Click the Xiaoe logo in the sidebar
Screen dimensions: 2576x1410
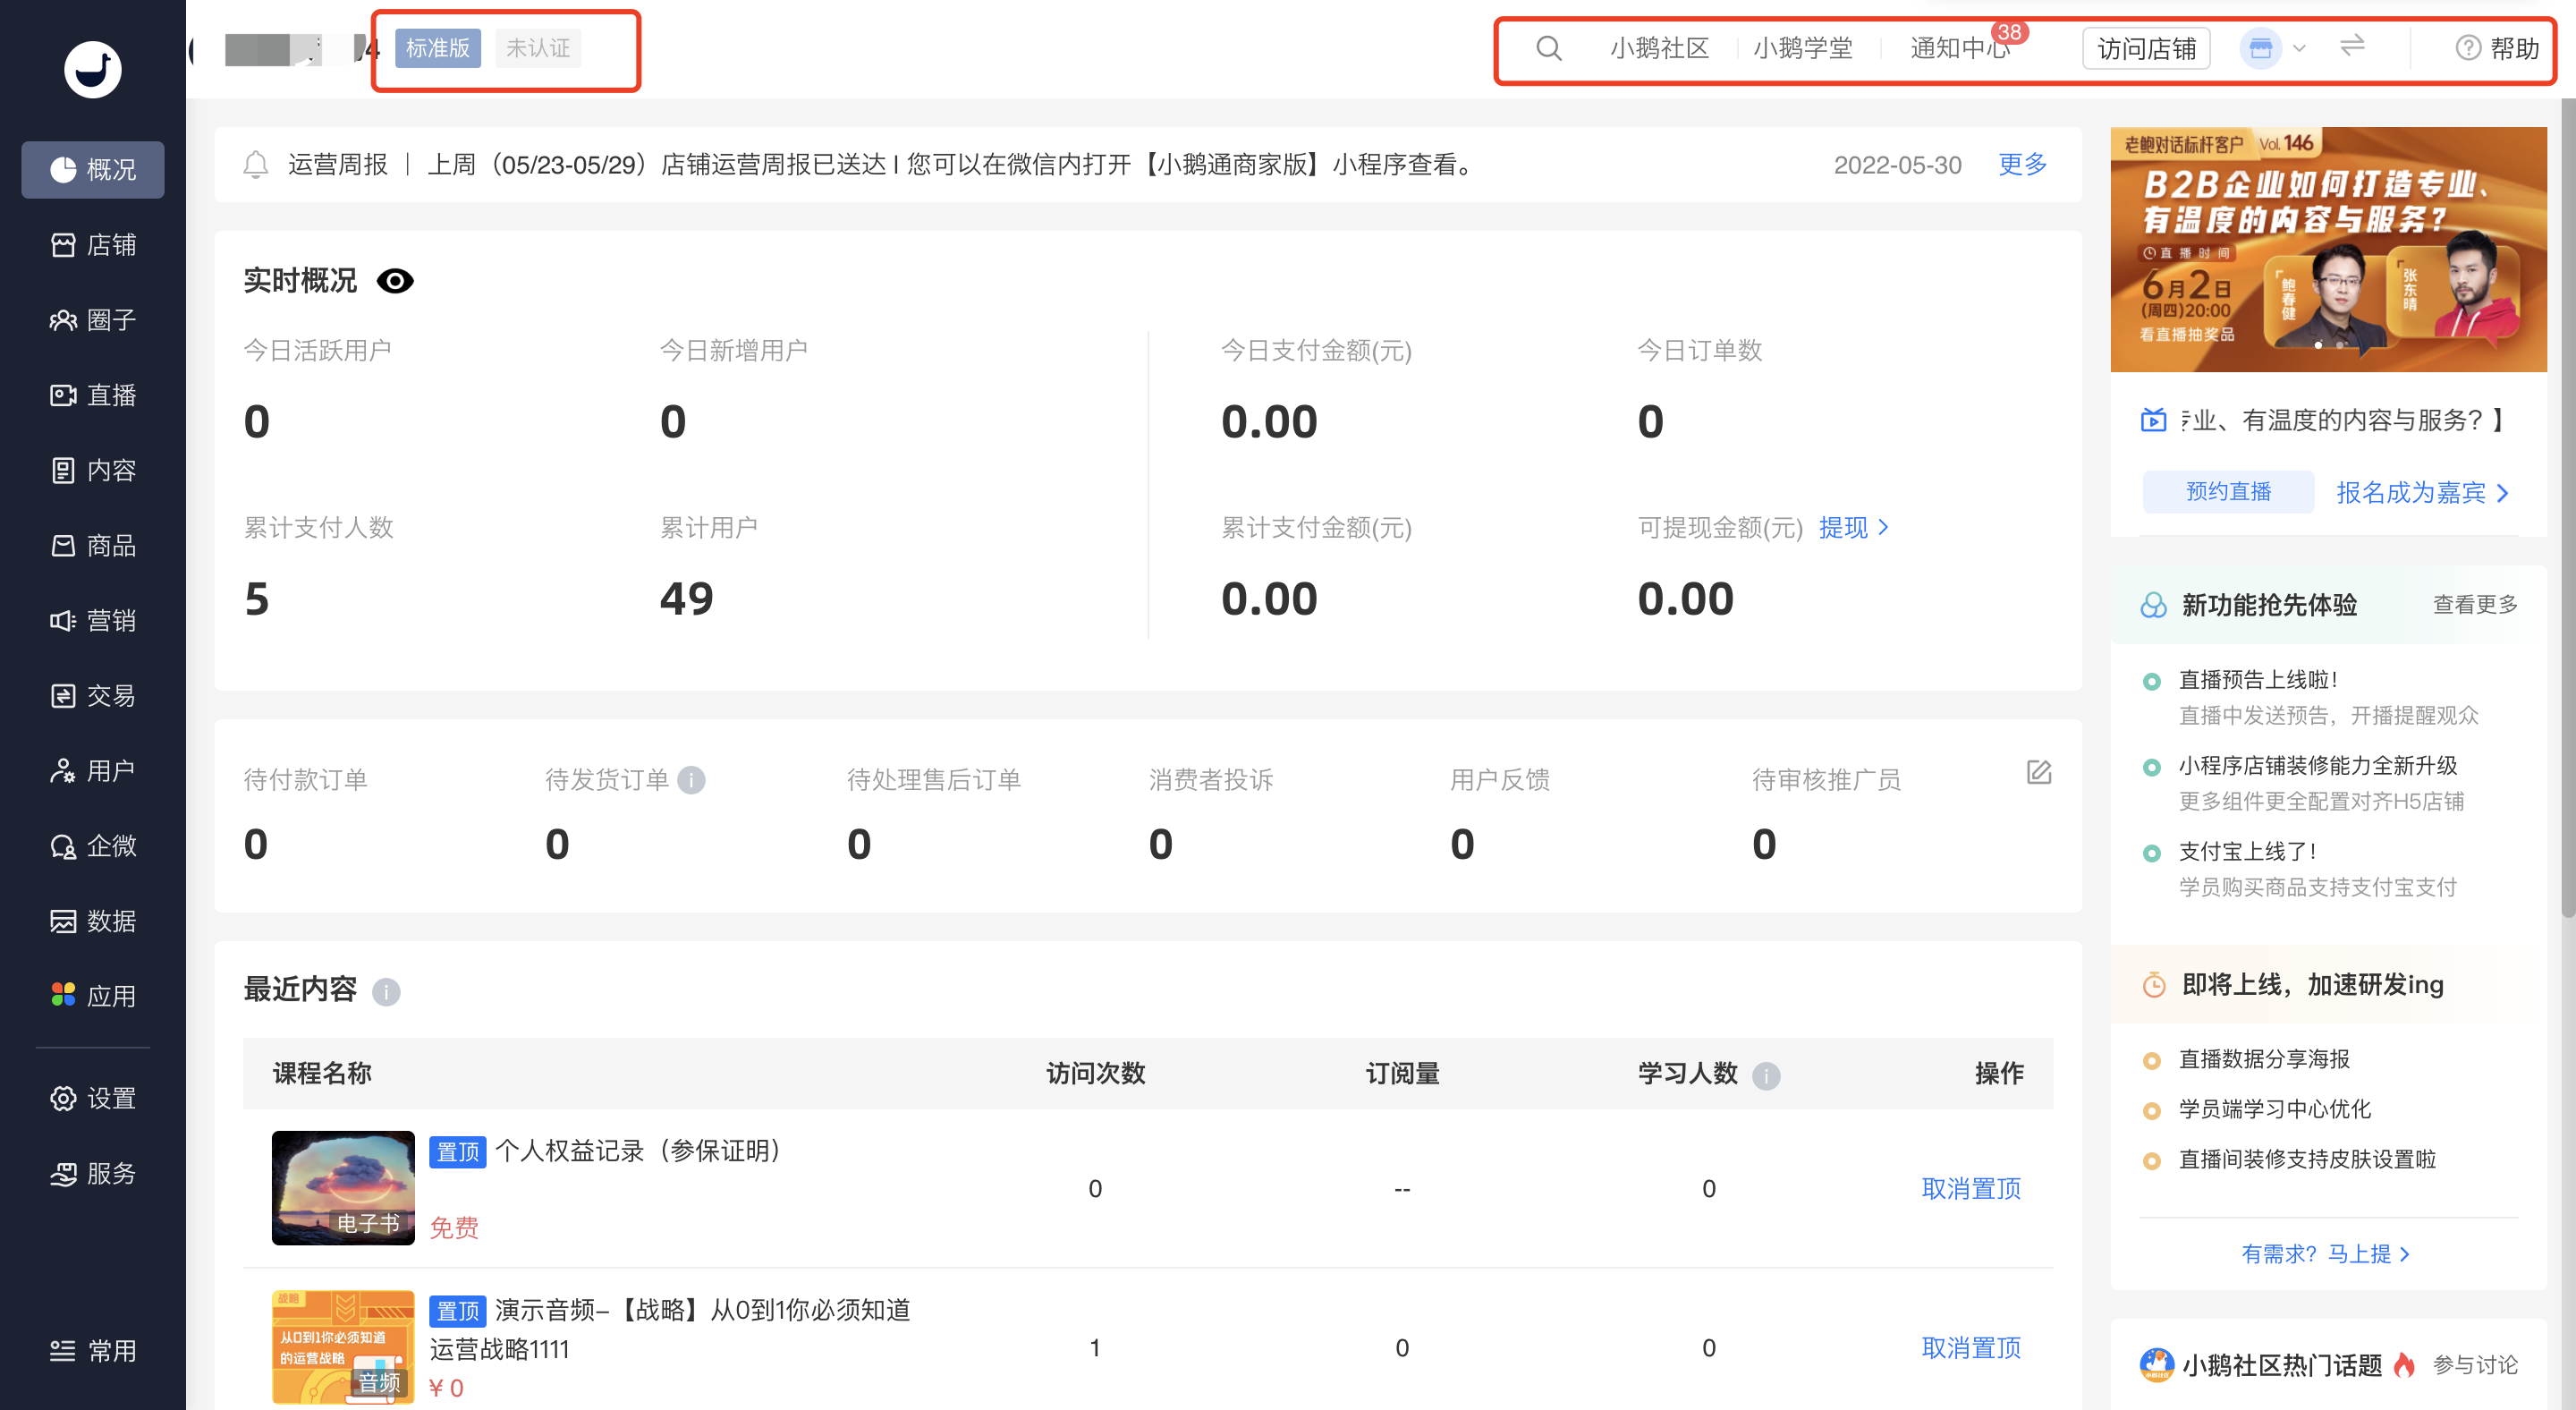92,69
